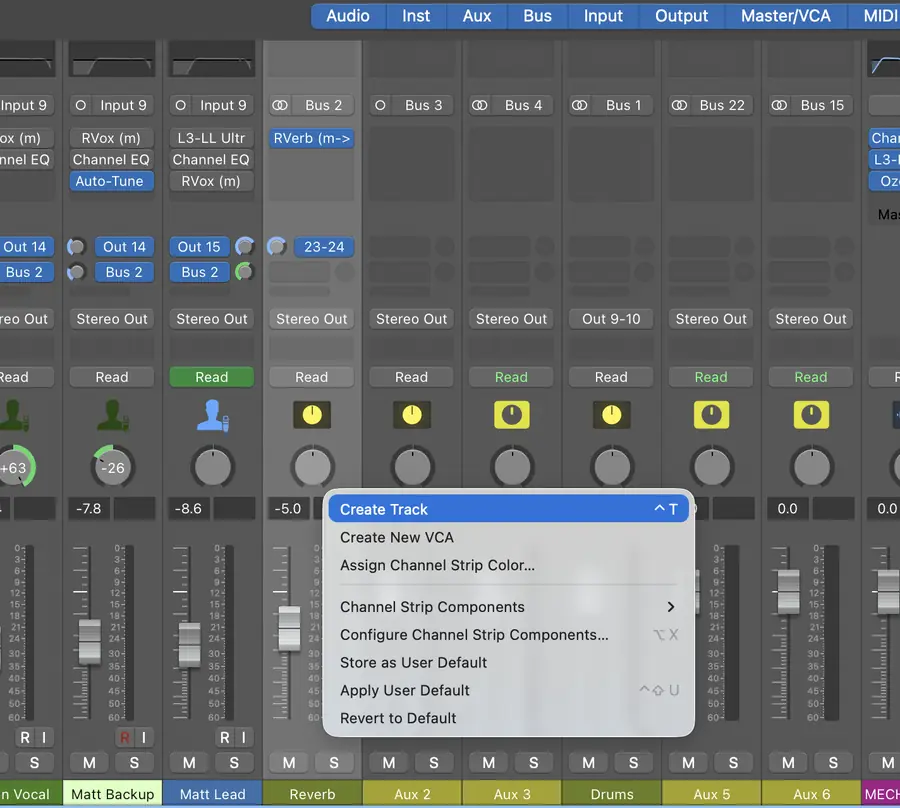Toggle the Audio channel filter button
The width and height of the screenshot is (900, 808).
[348, 16]
